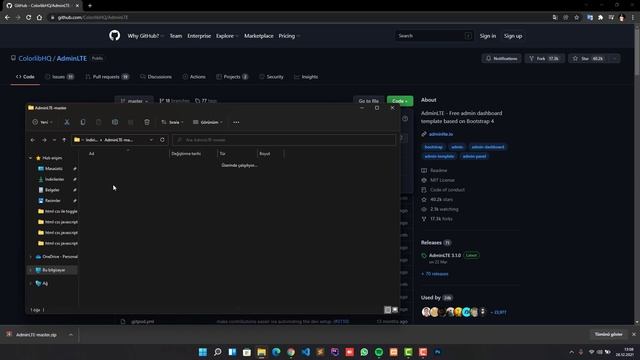The width and height of the screenshot is (640, 360).
Task: Click the Sign in link
Action: click(x=488, y=36)
